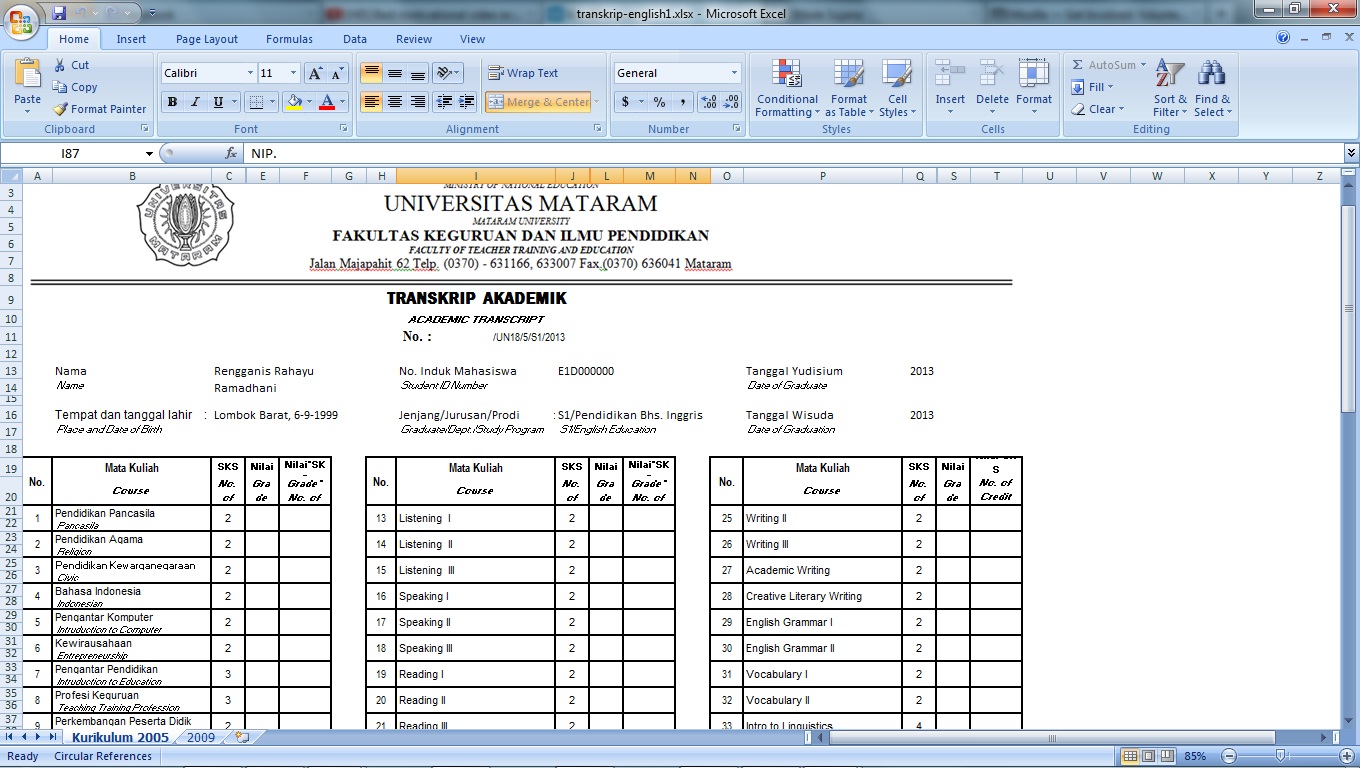Open Microsoft Excel Help
Screen dimensions: 1360x768
tap(1283, 38)
